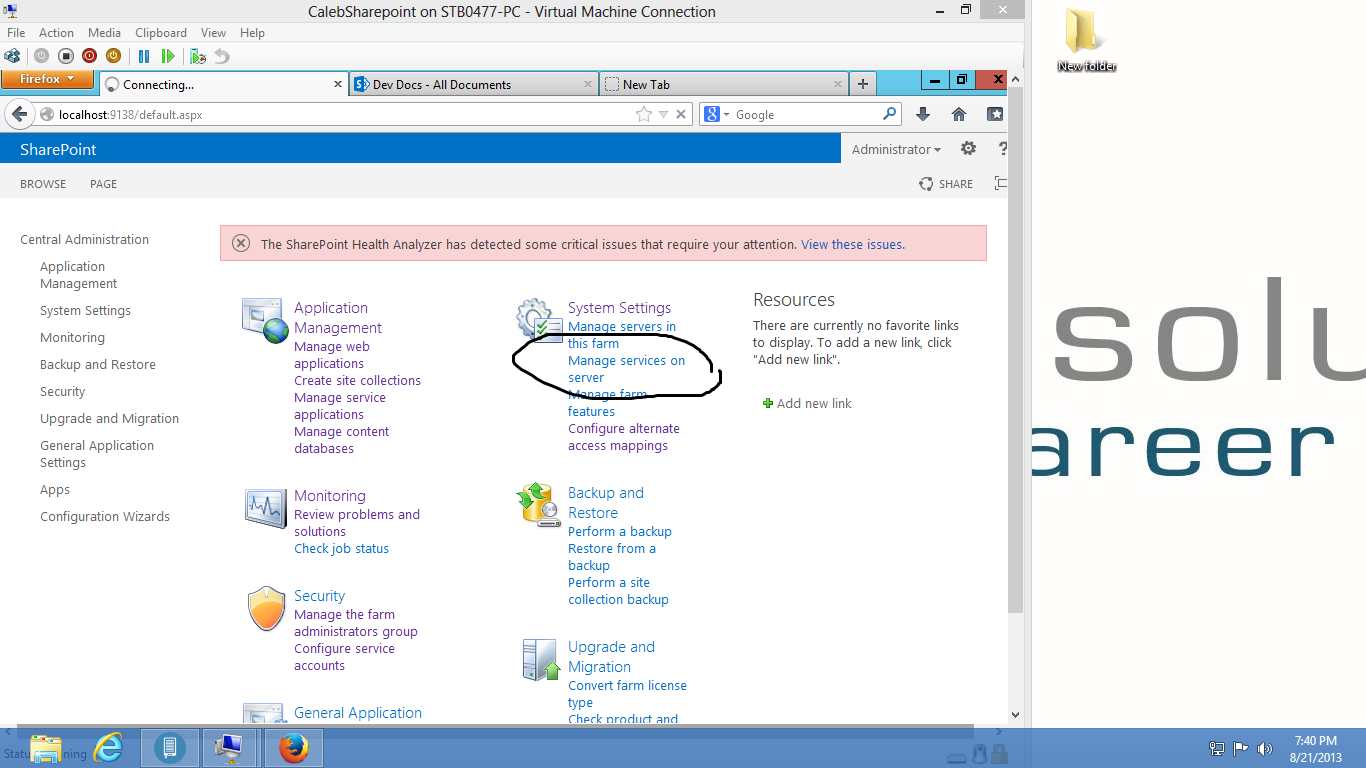The image size is (1366, 768).
Task: Dismiss Health Analyzer alert X icon
Action: pos(241,243)
